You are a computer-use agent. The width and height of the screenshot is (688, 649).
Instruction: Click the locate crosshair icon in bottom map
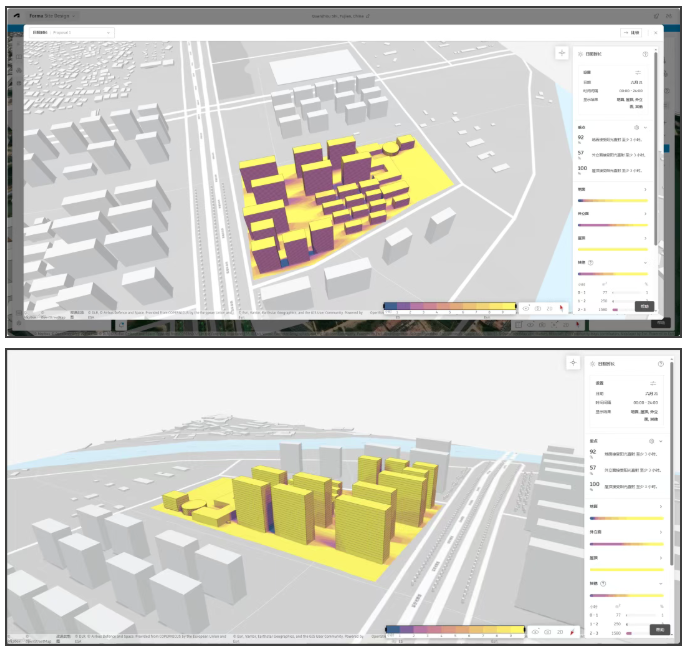coord(573,362)
